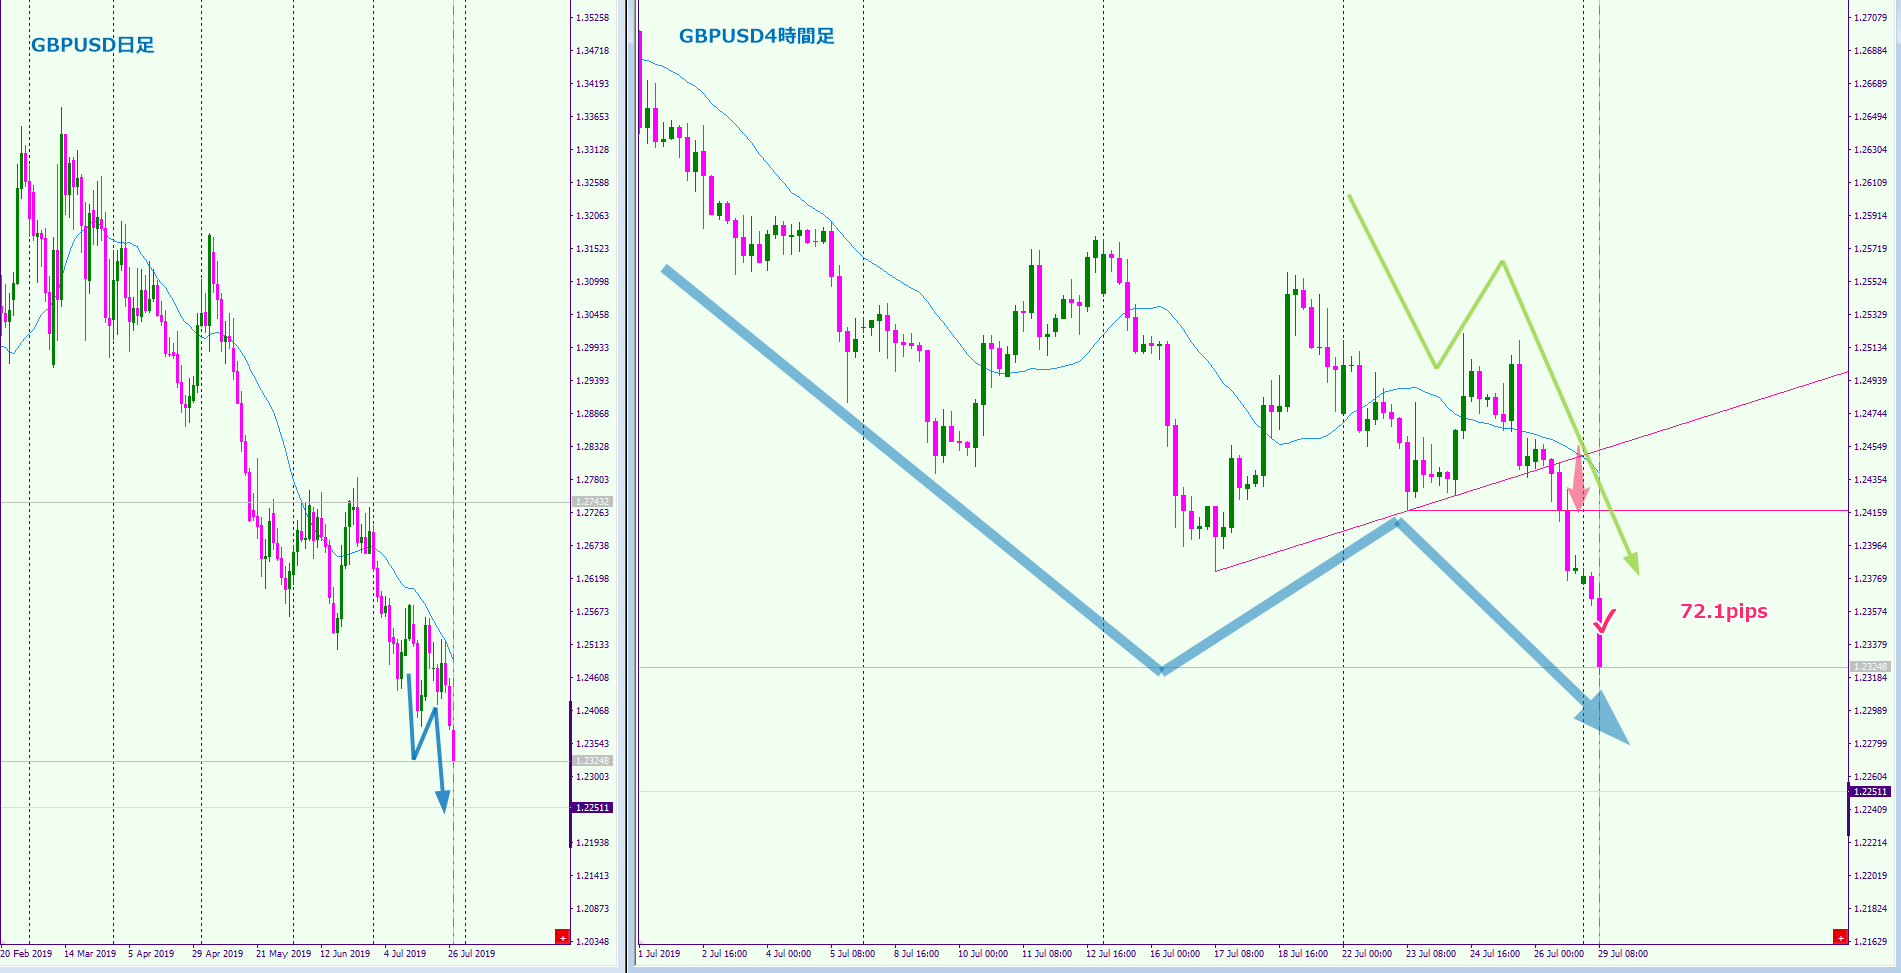Viewport: 1901px width, 973px height.
Task: Click the 1 Jul 2019 time axis label
Action: (x=659, y=954)
